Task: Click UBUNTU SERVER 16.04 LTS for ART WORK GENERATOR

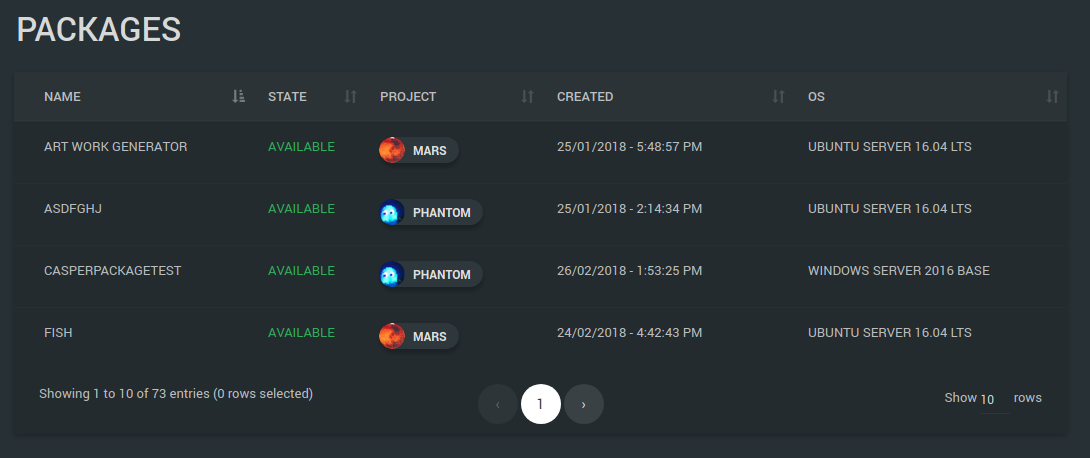Action: click(890, 147)
